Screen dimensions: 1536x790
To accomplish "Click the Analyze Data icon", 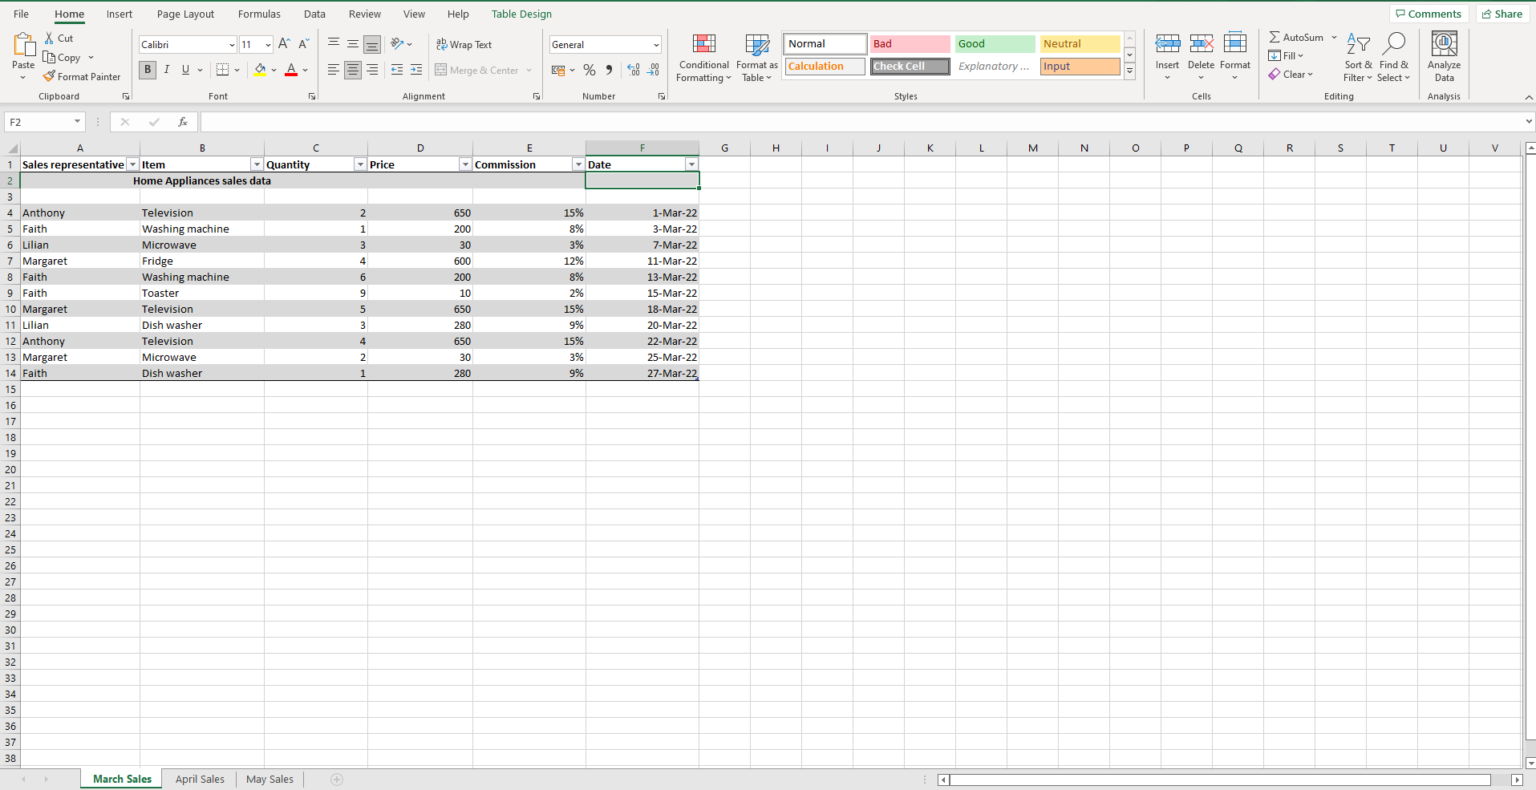I will click(x=1443, y=58).
